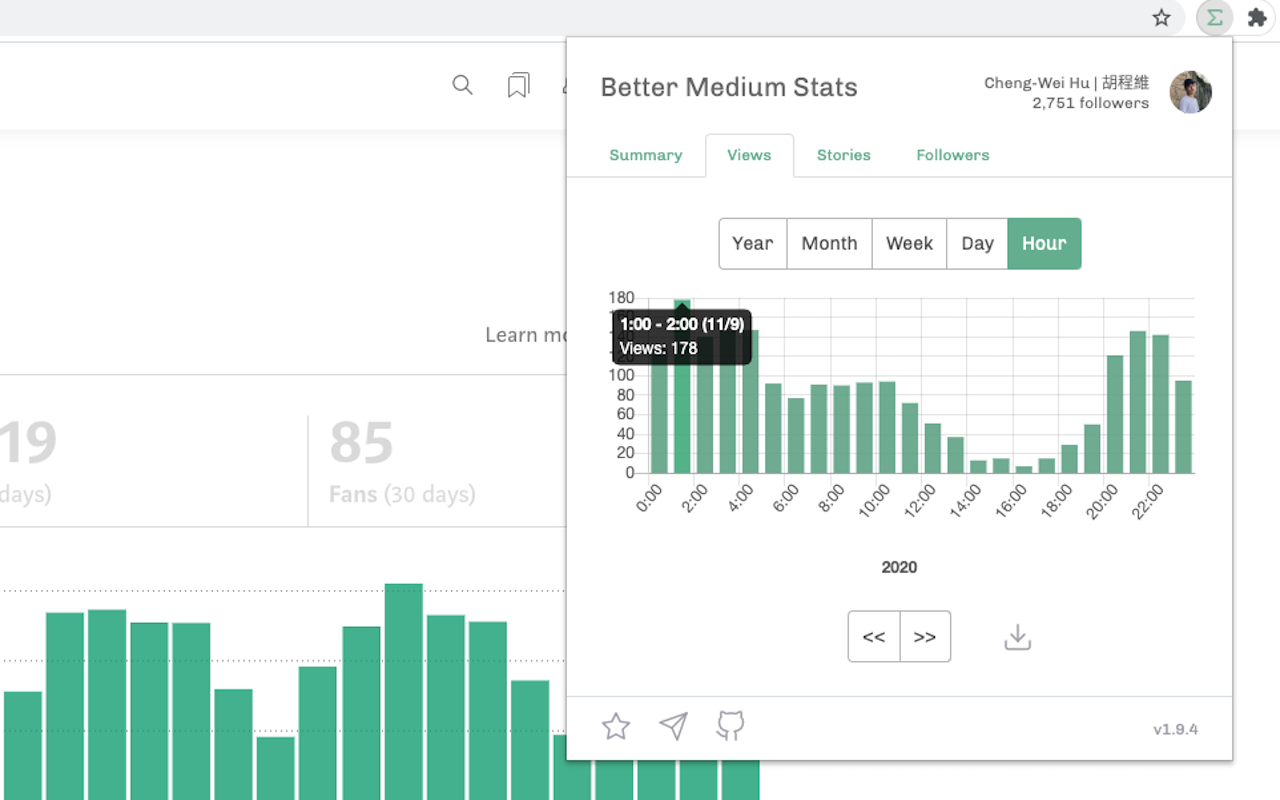Switch to the Summary tab
Image resolution: width=1280 pixels, height=800 pixels.
[646, 155]
